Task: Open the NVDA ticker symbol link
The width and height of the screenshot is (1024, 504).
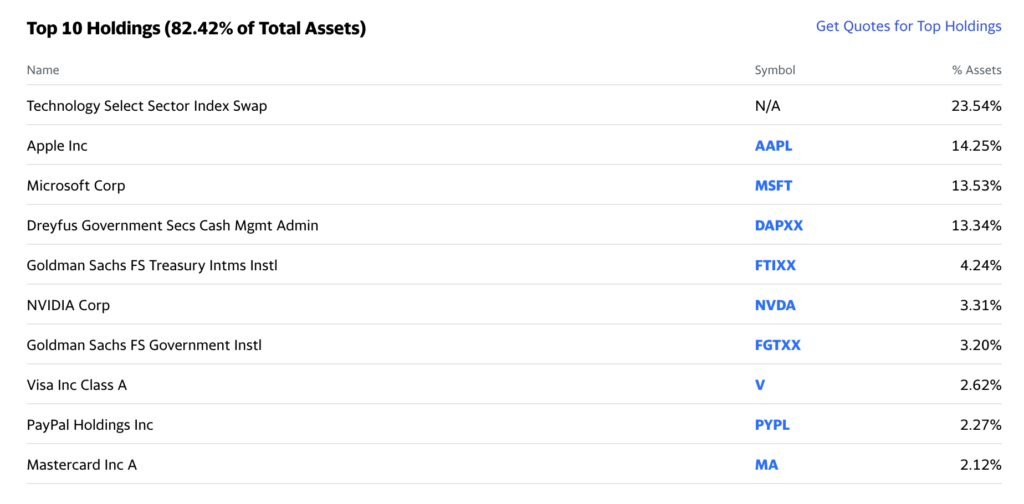Action: click(775, 305)
